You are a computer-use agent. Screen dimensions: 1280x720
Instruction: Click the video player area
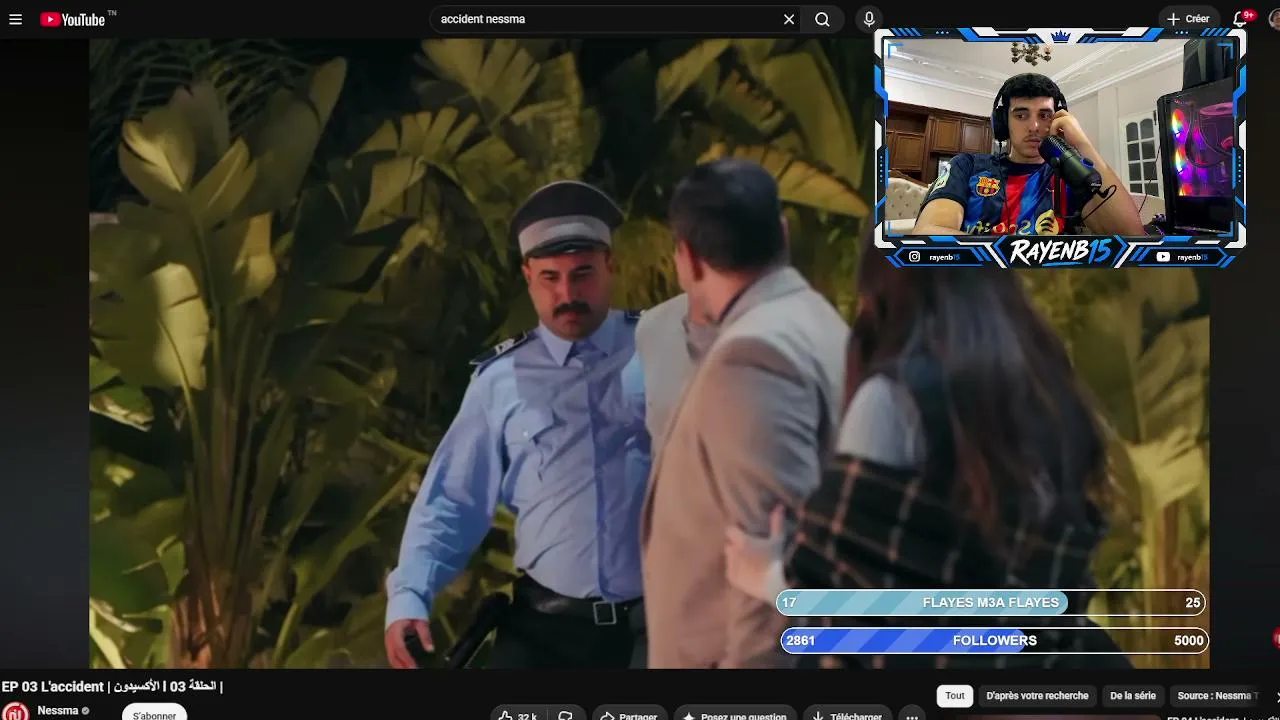tap(649, 353)
